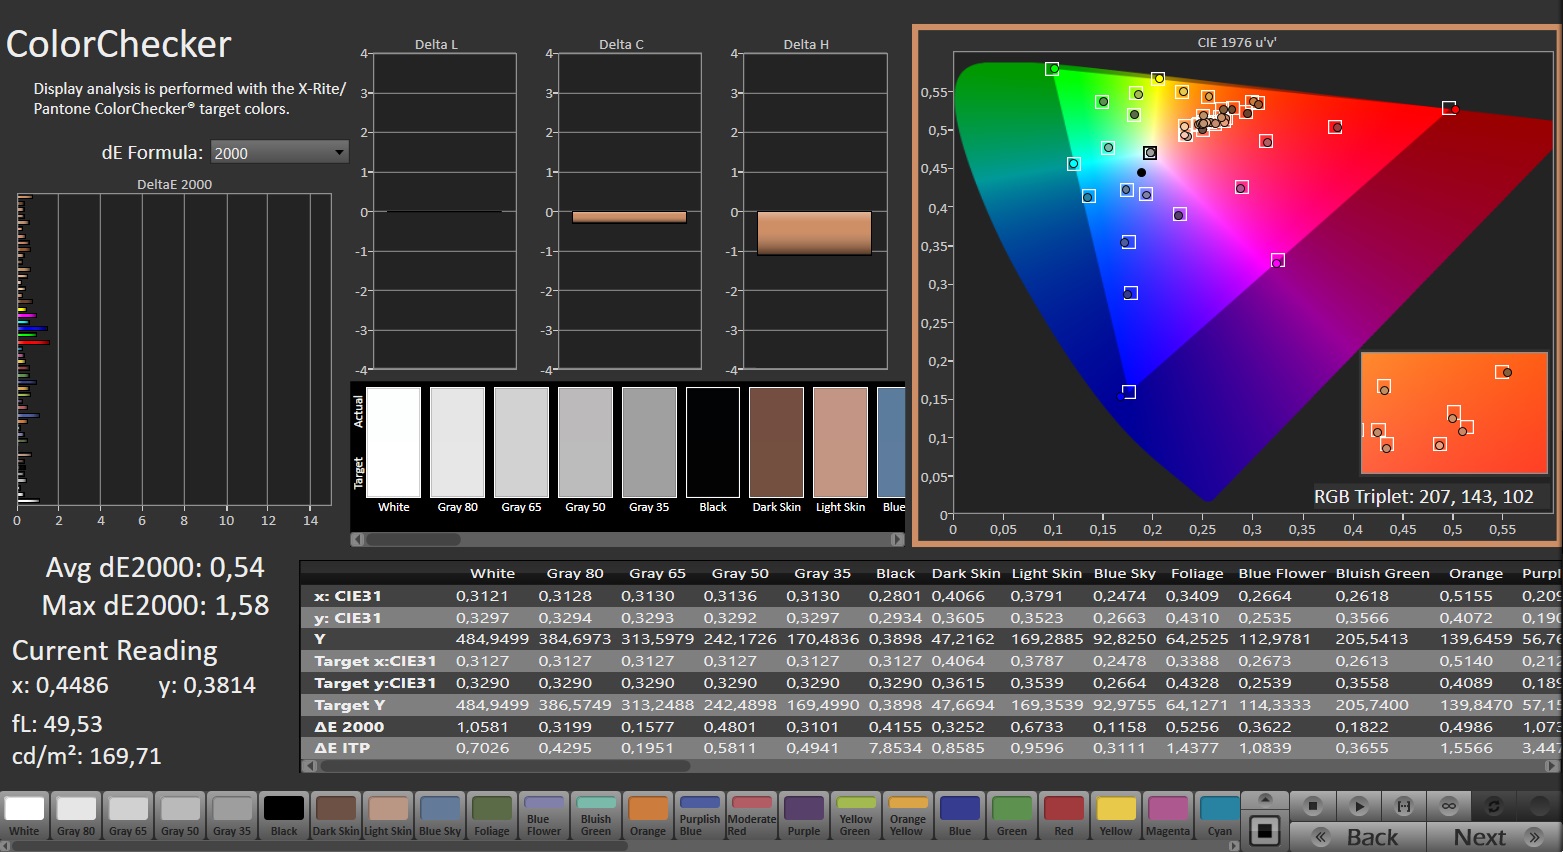Click the Dark Skin actual/target preview patch
This screenshot has width=1563, height=852.
point(776,442)
